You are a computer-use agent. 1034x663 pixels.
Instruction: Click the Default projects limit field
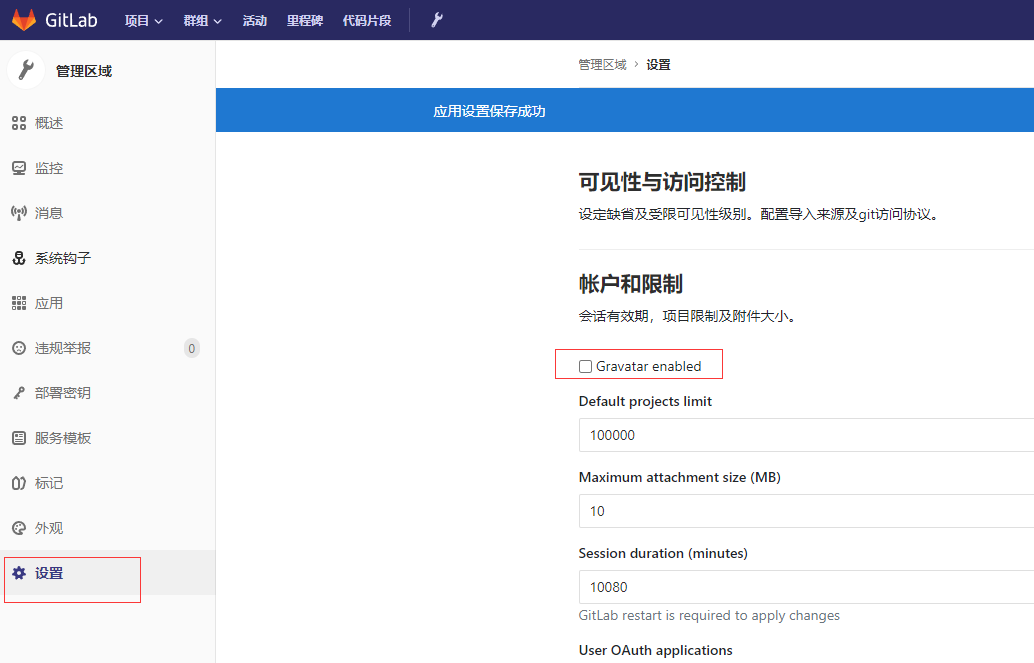806,435
